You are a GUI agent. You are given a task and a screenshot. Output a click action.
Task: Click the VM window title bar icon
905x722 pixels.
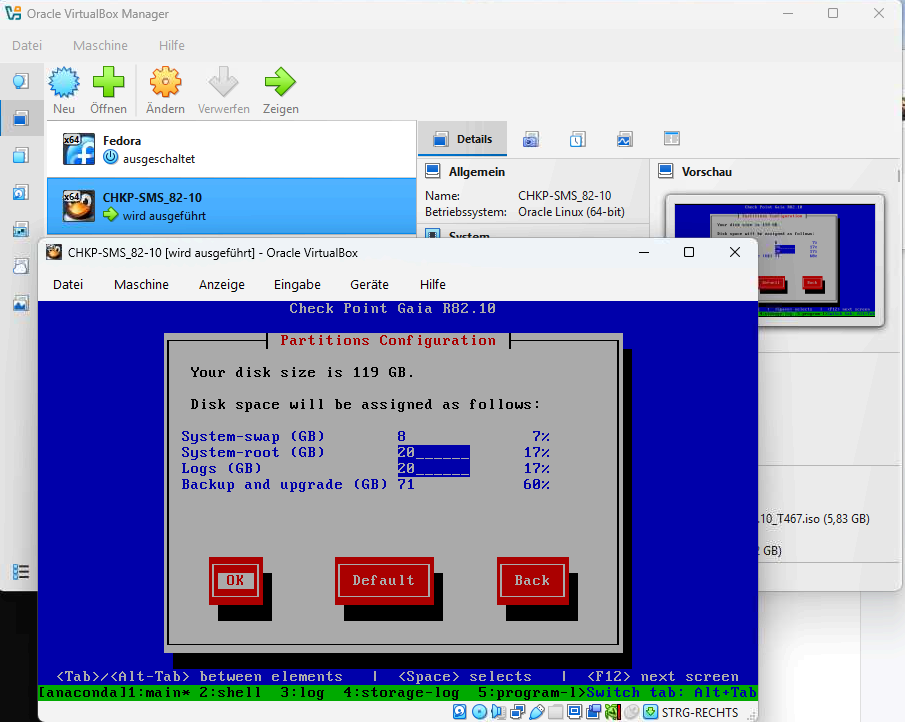coord(54,252)
